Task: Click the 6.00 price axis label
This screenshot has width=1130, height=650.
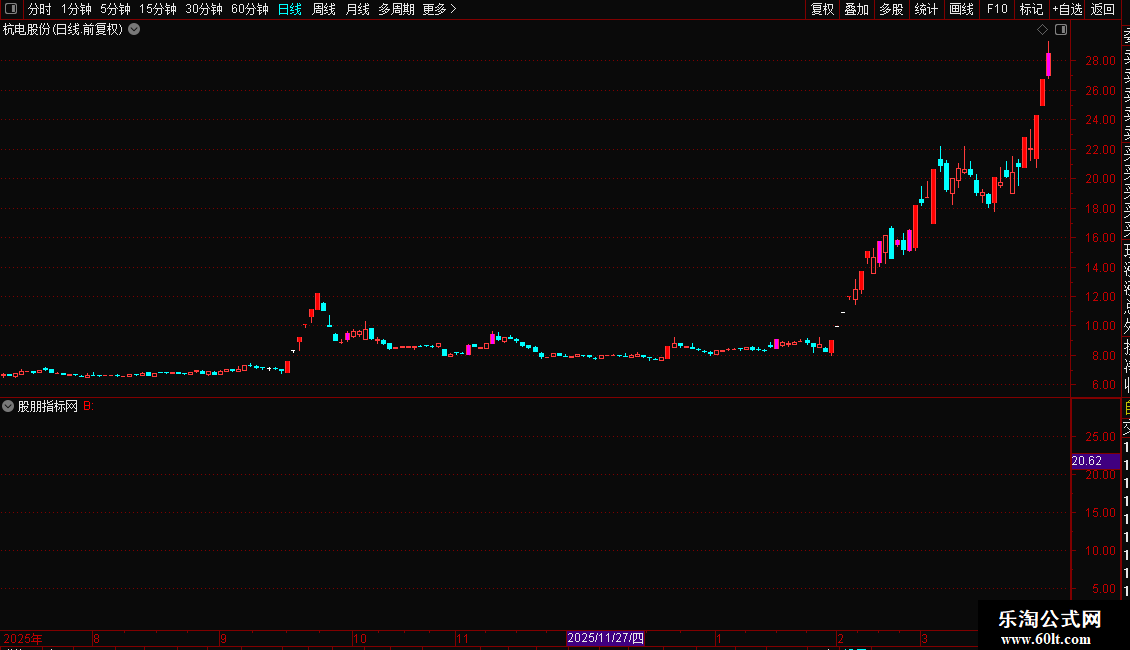Action: 1104,385
